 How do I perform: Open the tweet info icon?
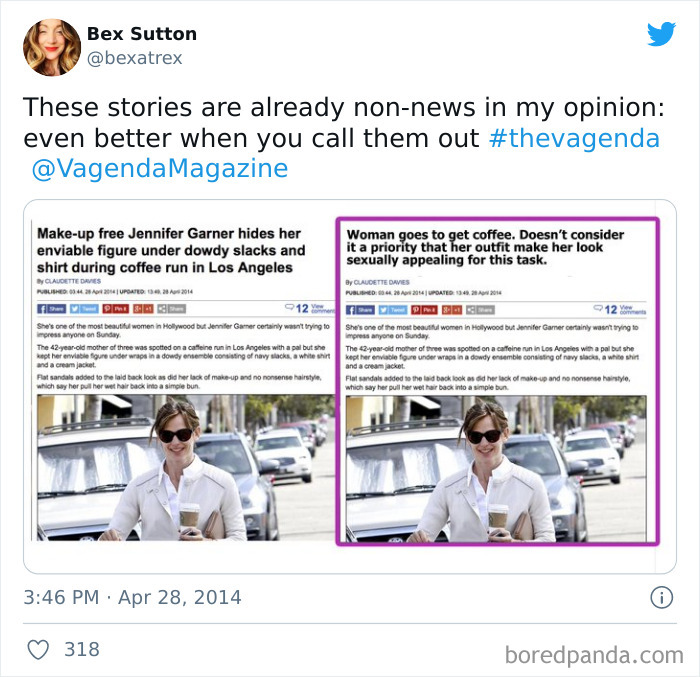point(661,598)
